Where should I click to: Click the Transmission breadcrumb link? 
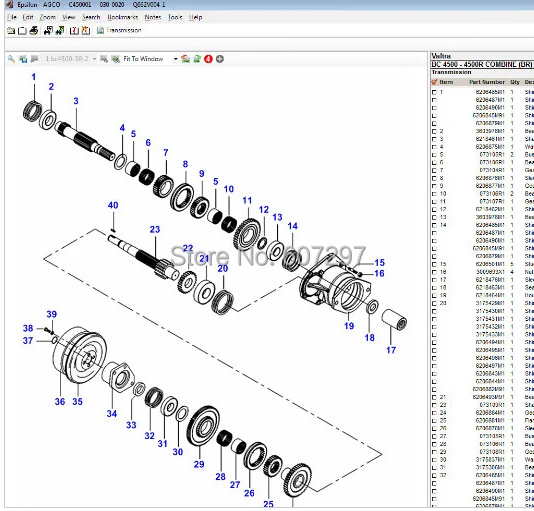point(124,30)
